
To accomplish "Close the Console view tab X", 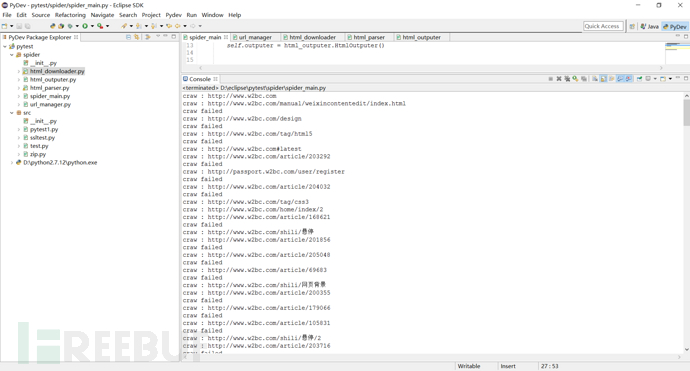I will (215, 79).
